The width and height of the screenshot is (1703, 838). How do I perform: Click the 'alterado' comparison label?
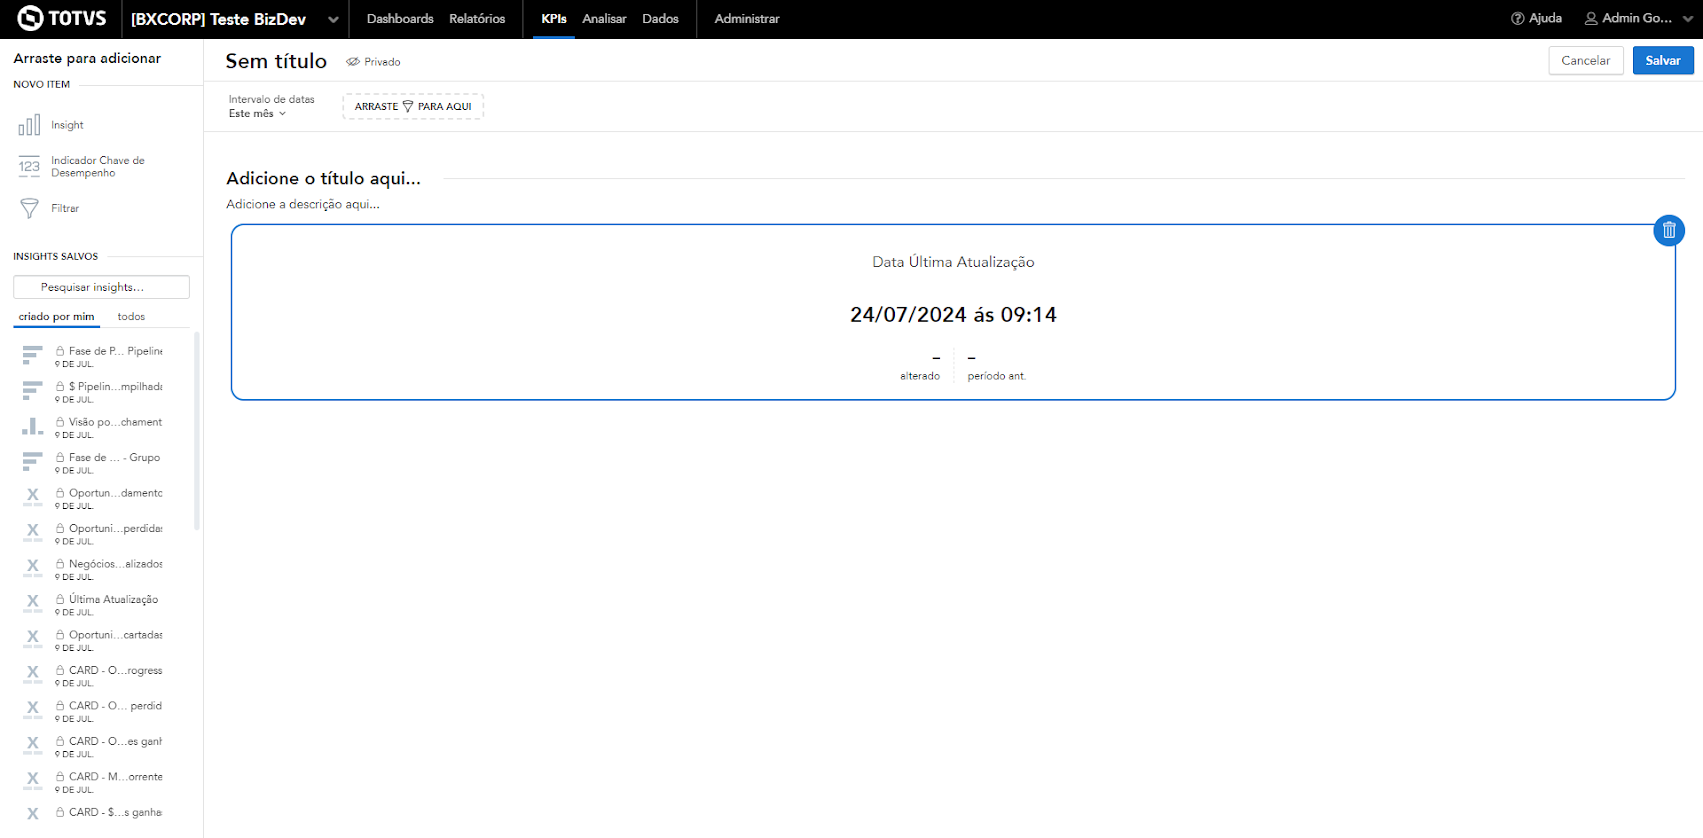click(920, 376)
